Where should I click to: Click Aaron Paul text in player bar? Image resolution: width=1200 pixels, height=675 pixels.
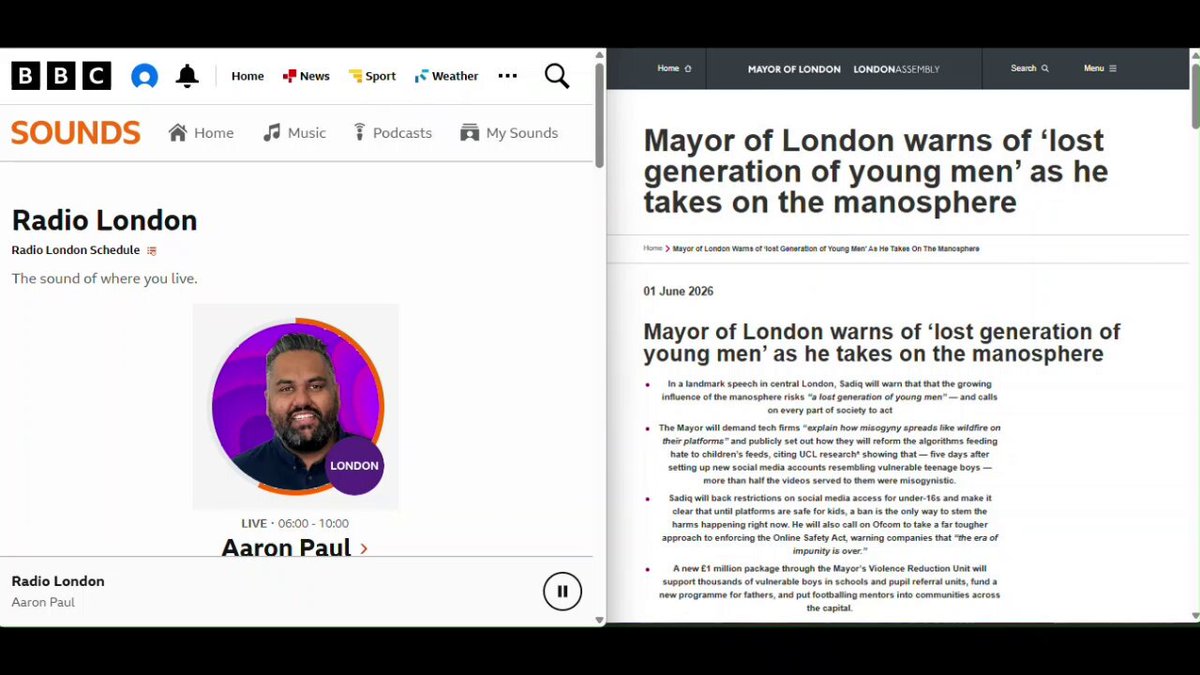(x=43, y=602)
